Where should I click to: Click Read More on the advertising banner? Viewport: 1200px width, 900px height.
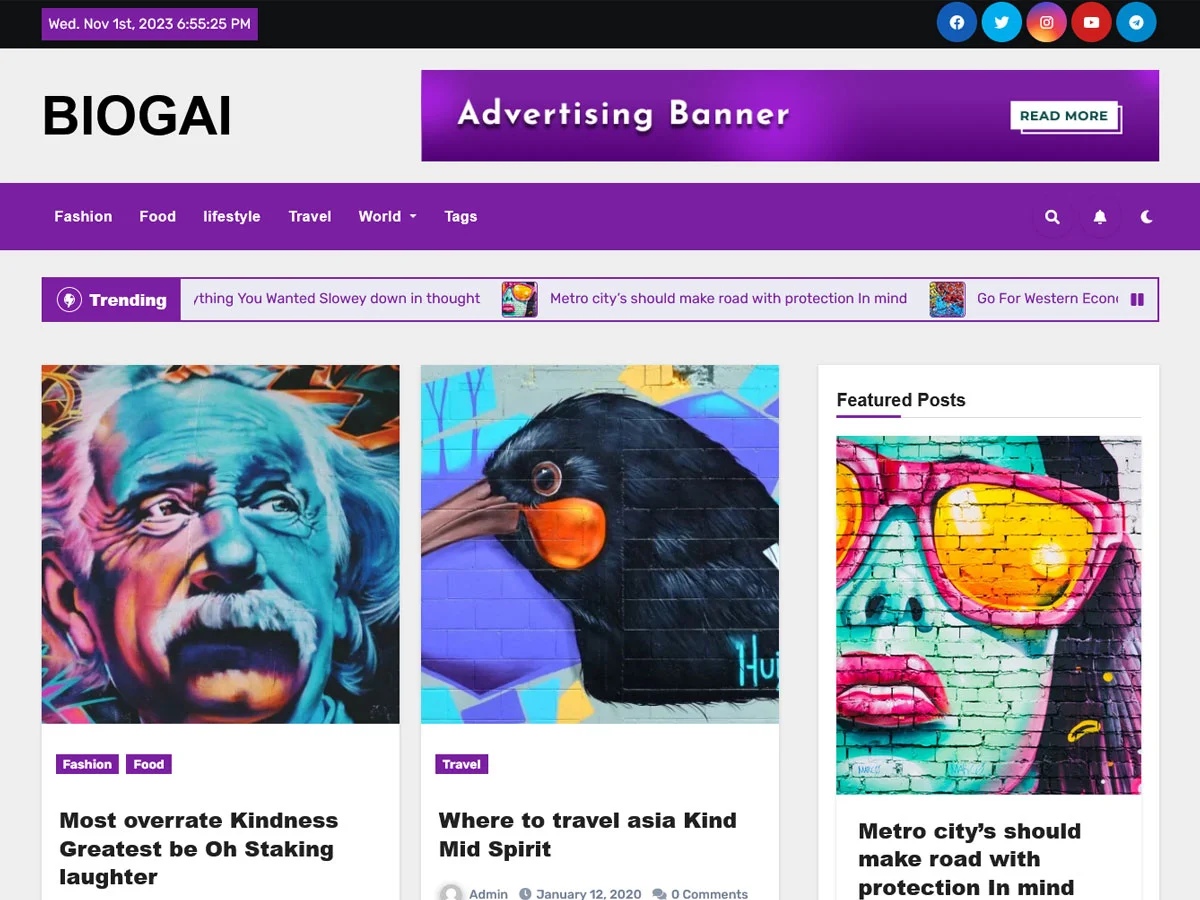click(1064, 116)
